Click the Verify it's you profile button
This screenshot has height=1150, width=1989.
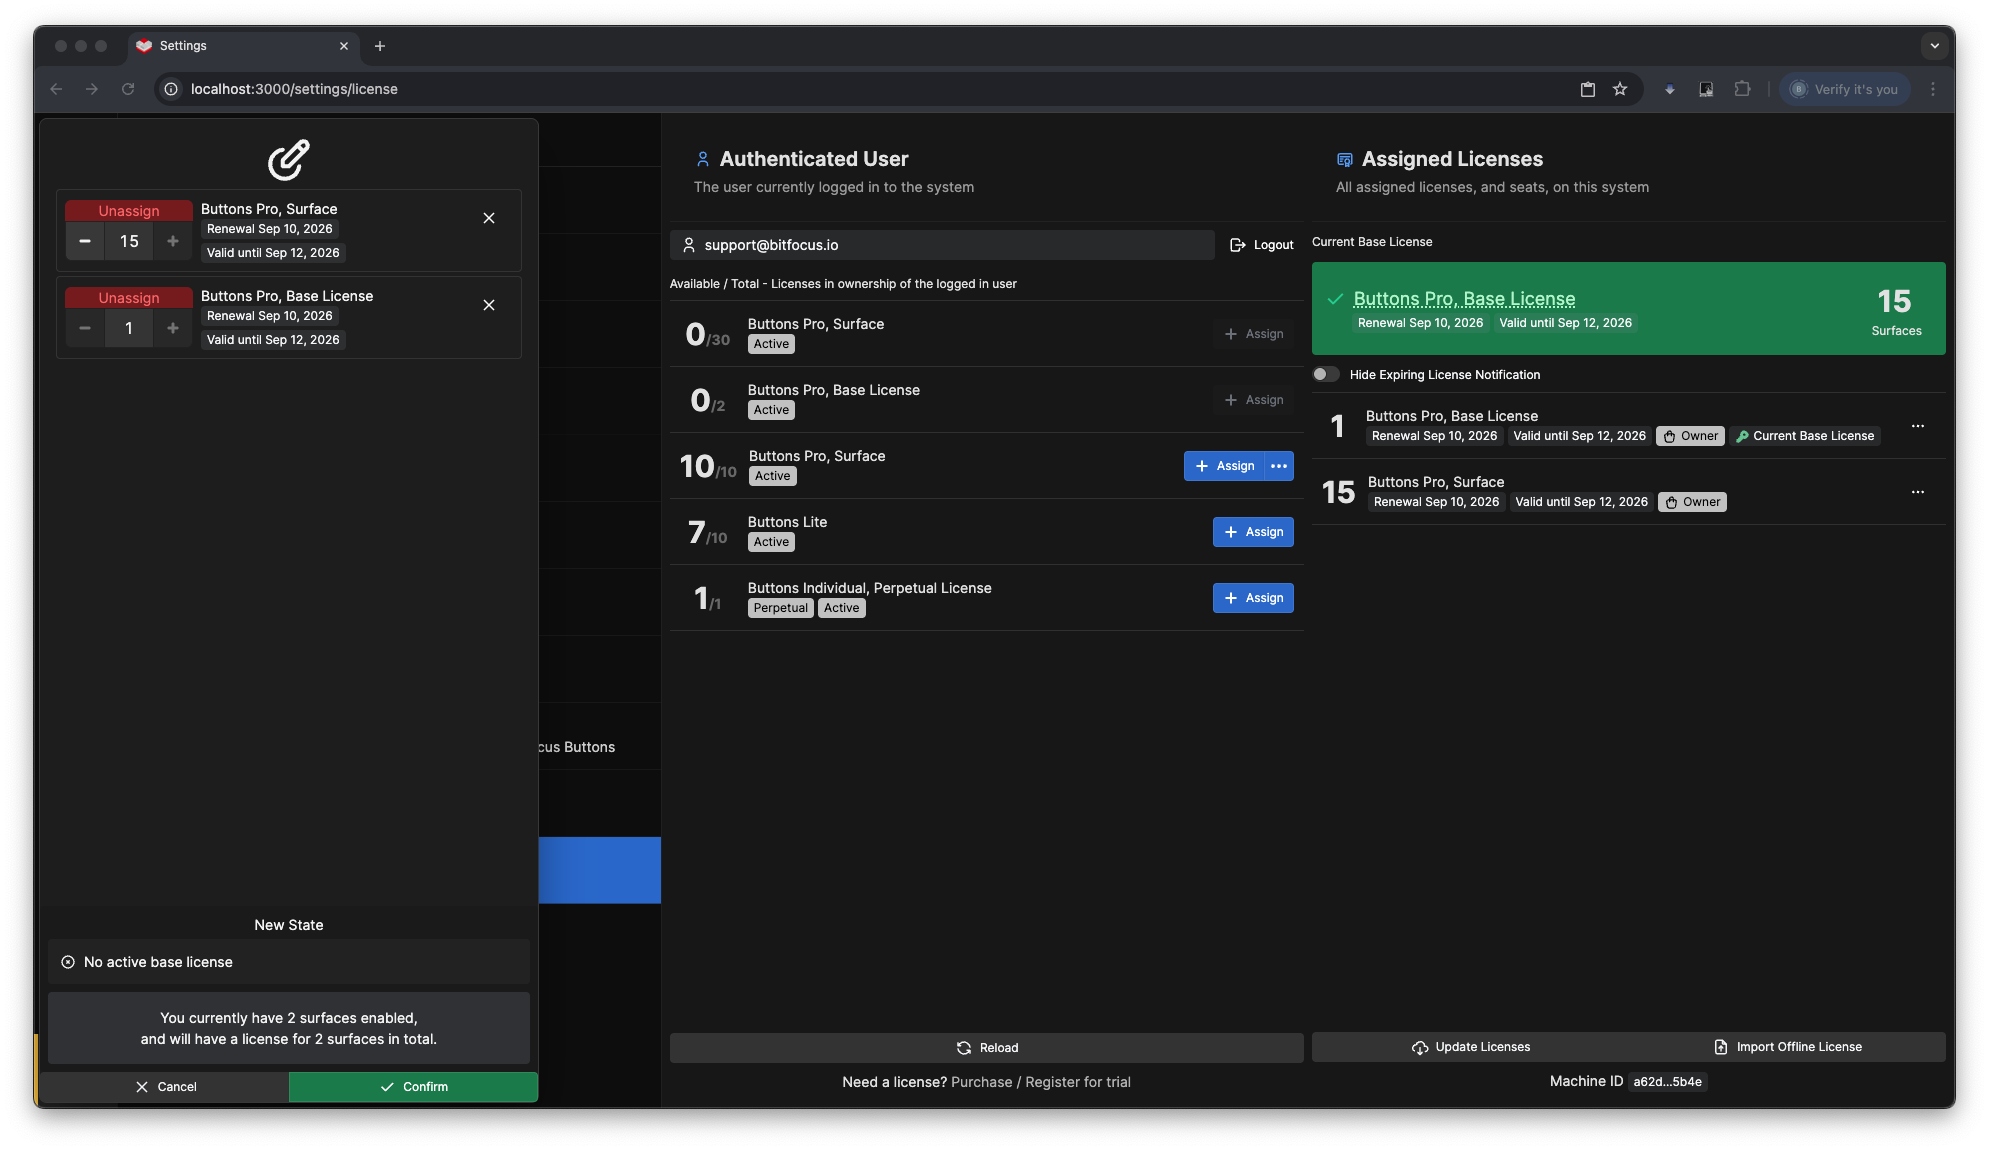click(x=1845, y=89)
